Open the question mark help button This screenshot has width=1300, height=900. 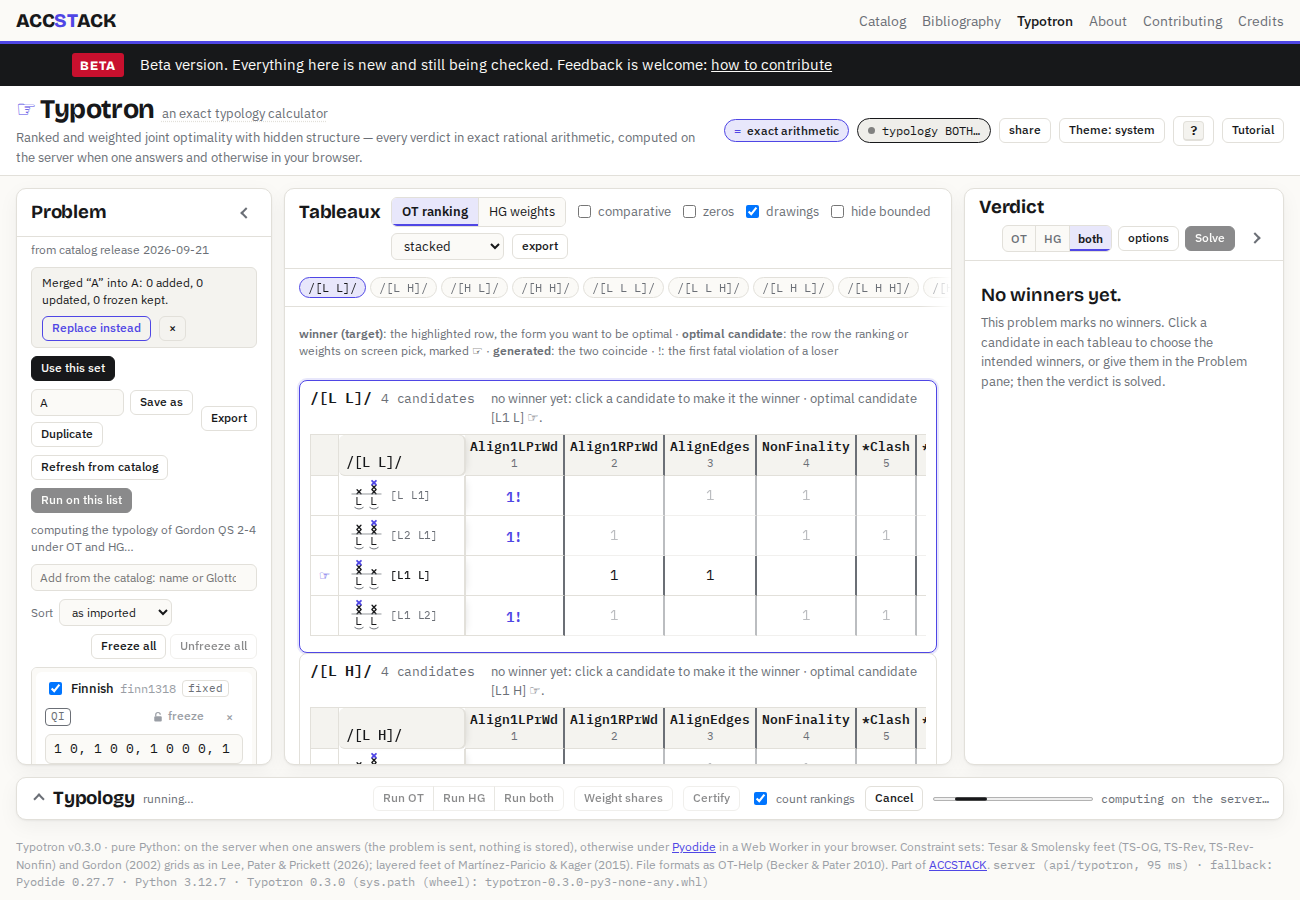(1193, 131)
